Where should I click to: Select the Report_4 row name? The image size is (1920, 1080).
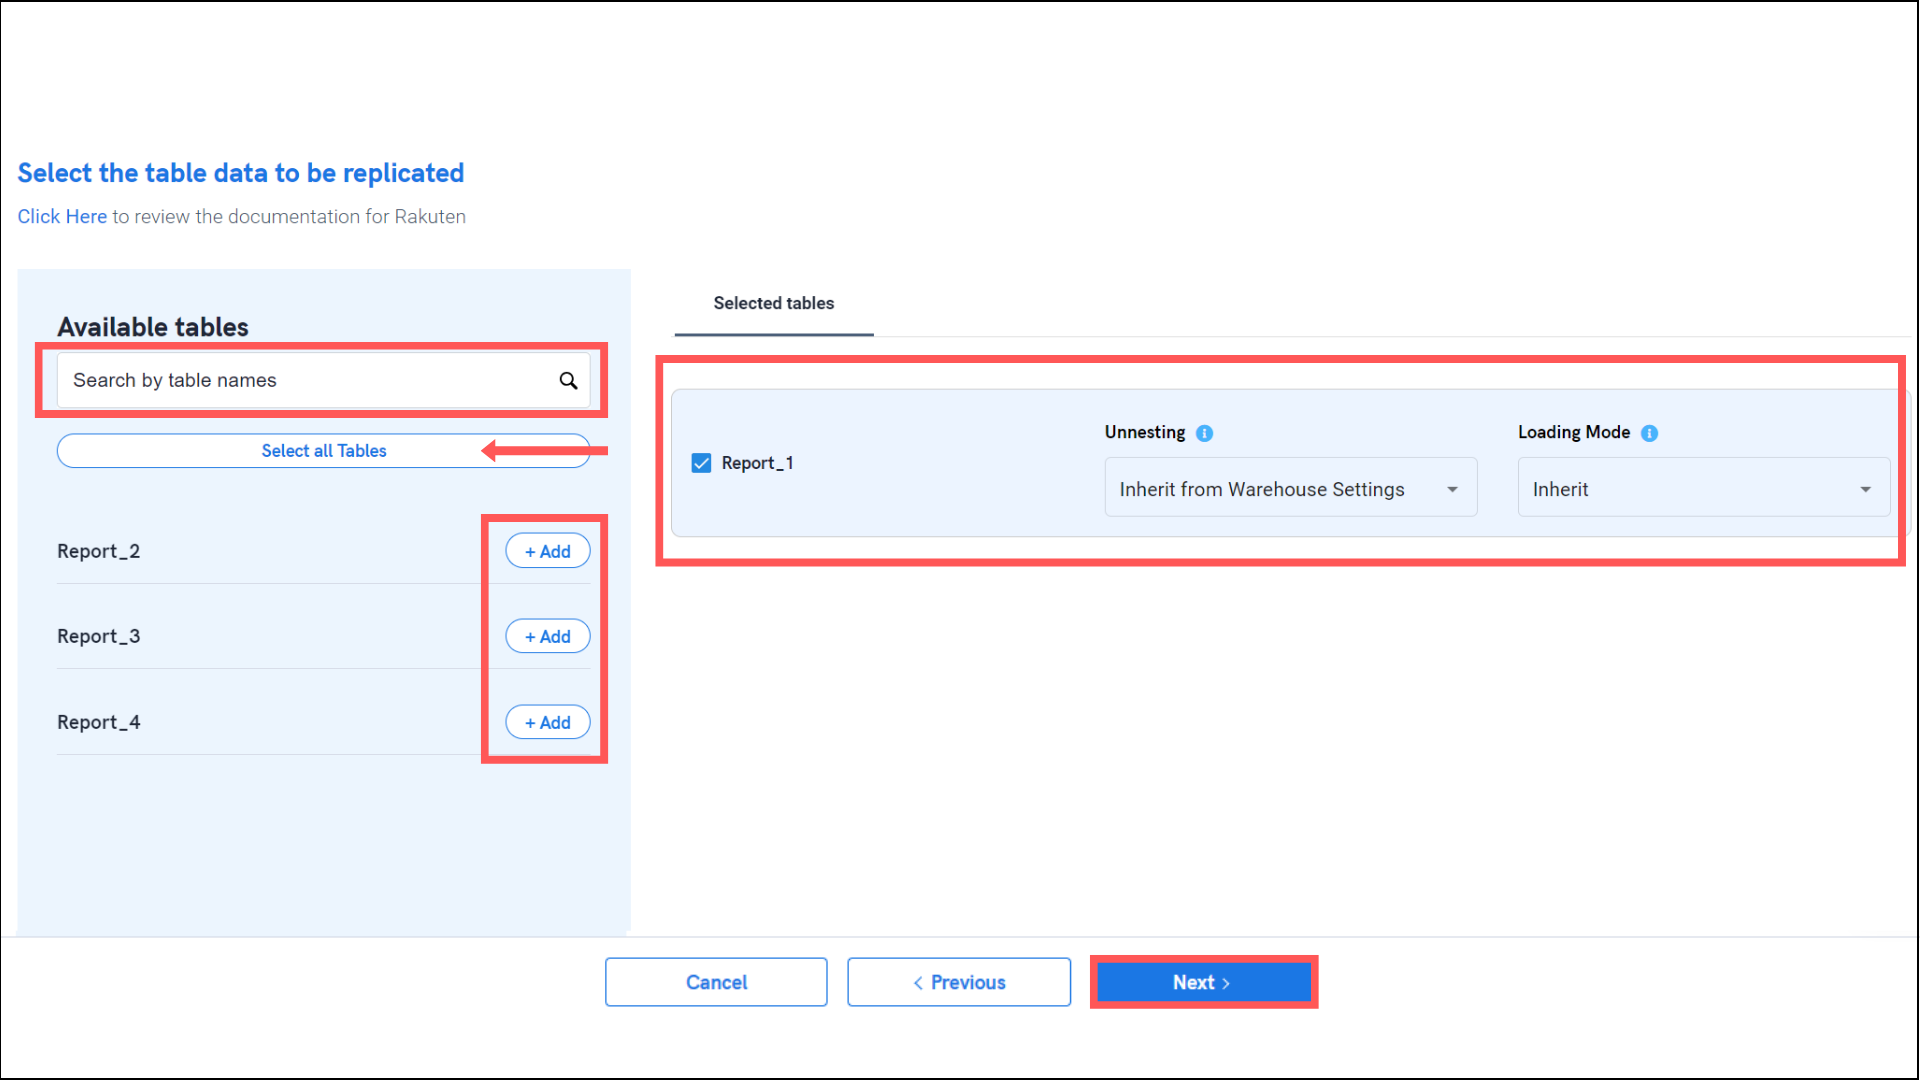[x=99, y=723]
